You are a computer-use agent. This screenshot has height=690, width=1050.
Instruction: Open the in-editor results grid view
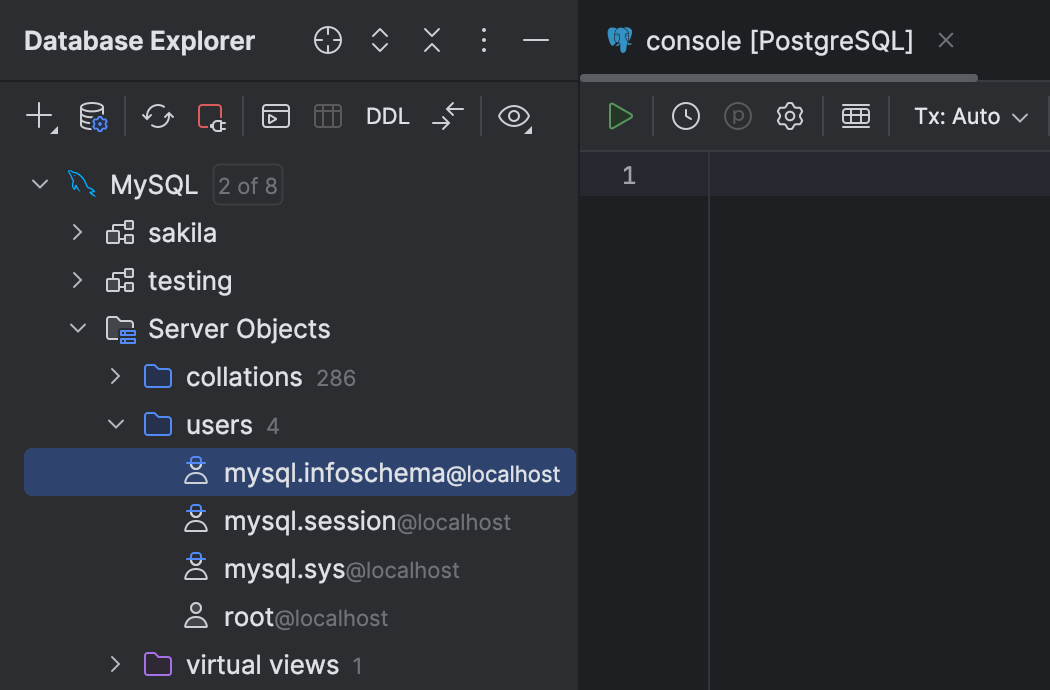(856, 116)
